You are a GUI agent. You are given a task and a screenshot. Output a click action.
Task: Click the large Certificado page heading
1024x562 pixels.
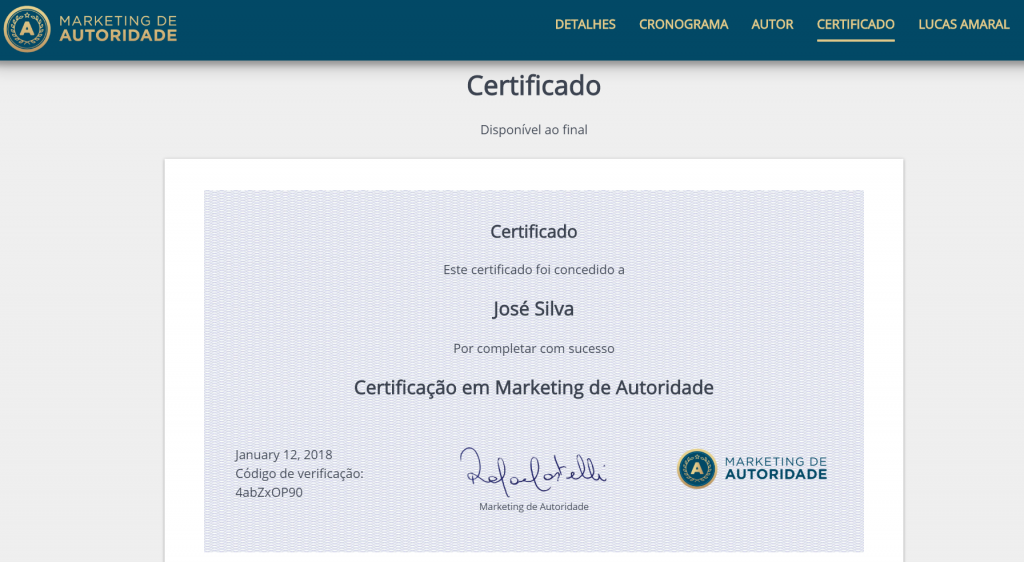coord(534,86)
